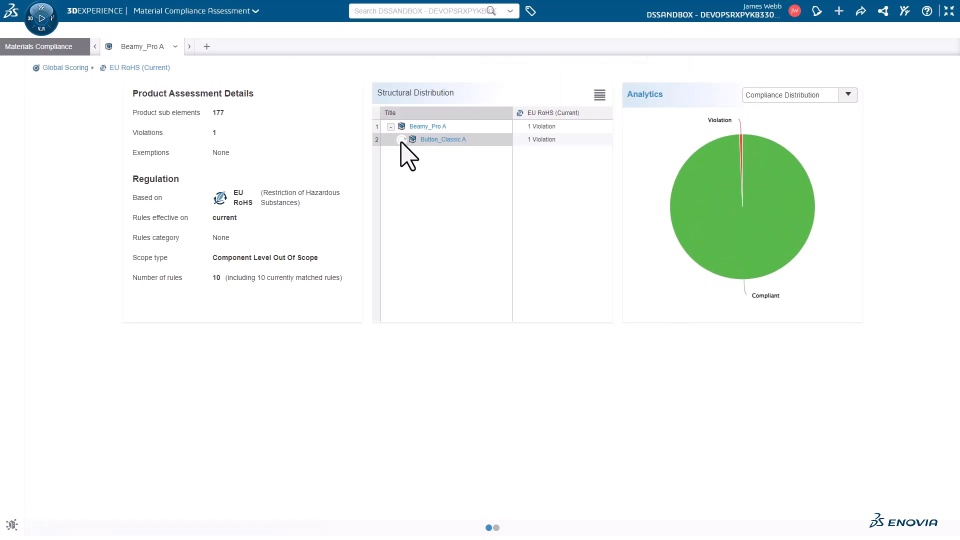960x540 pixels.
Task: Click Component Level Out Of Scope text
Action: [x=265, y=258]
